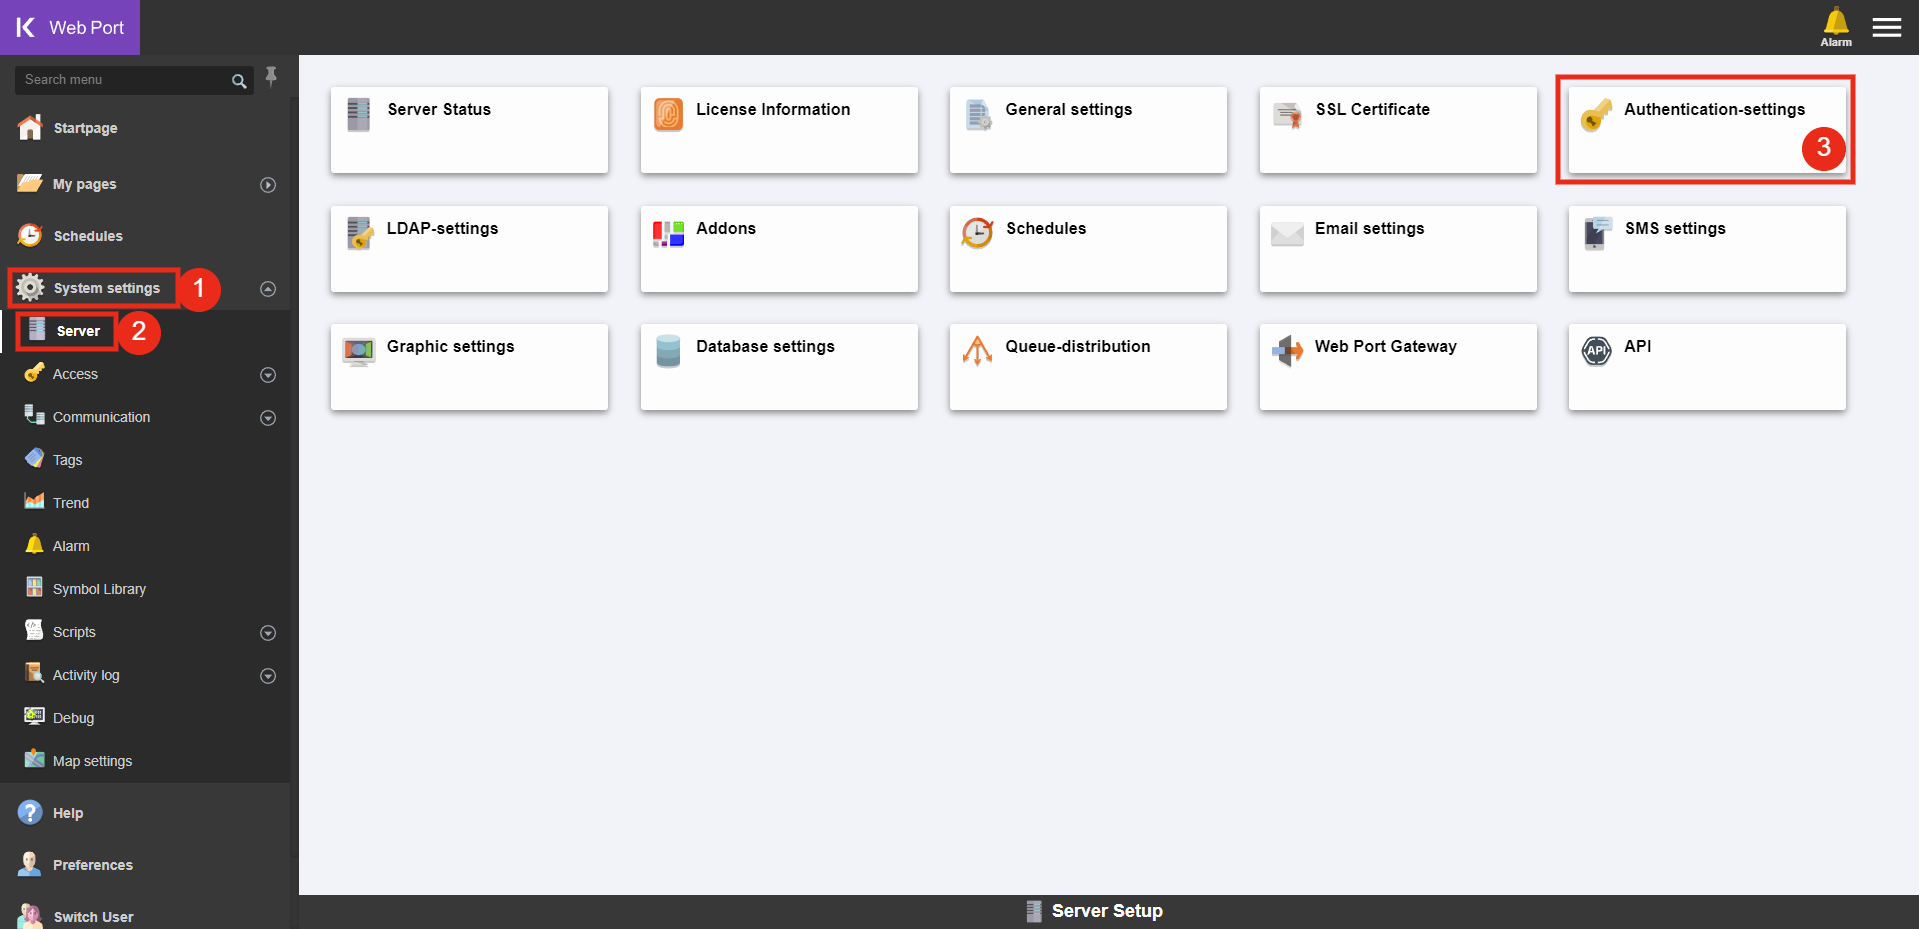Click the SSL Certificate icon
The image size is (1920, 929).
1287,115
